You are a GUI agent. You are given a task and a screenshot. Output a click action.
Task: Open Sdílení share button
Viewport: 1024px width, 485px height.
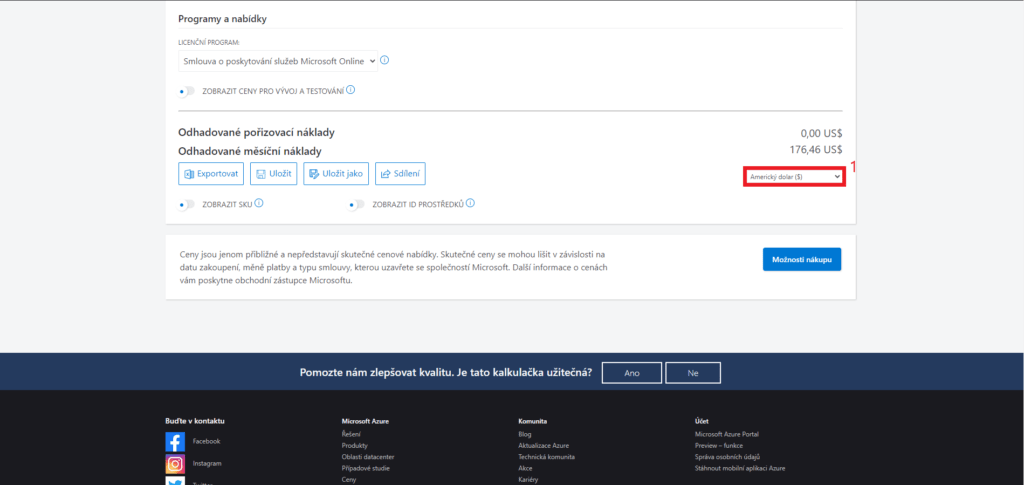pos(400,174)
